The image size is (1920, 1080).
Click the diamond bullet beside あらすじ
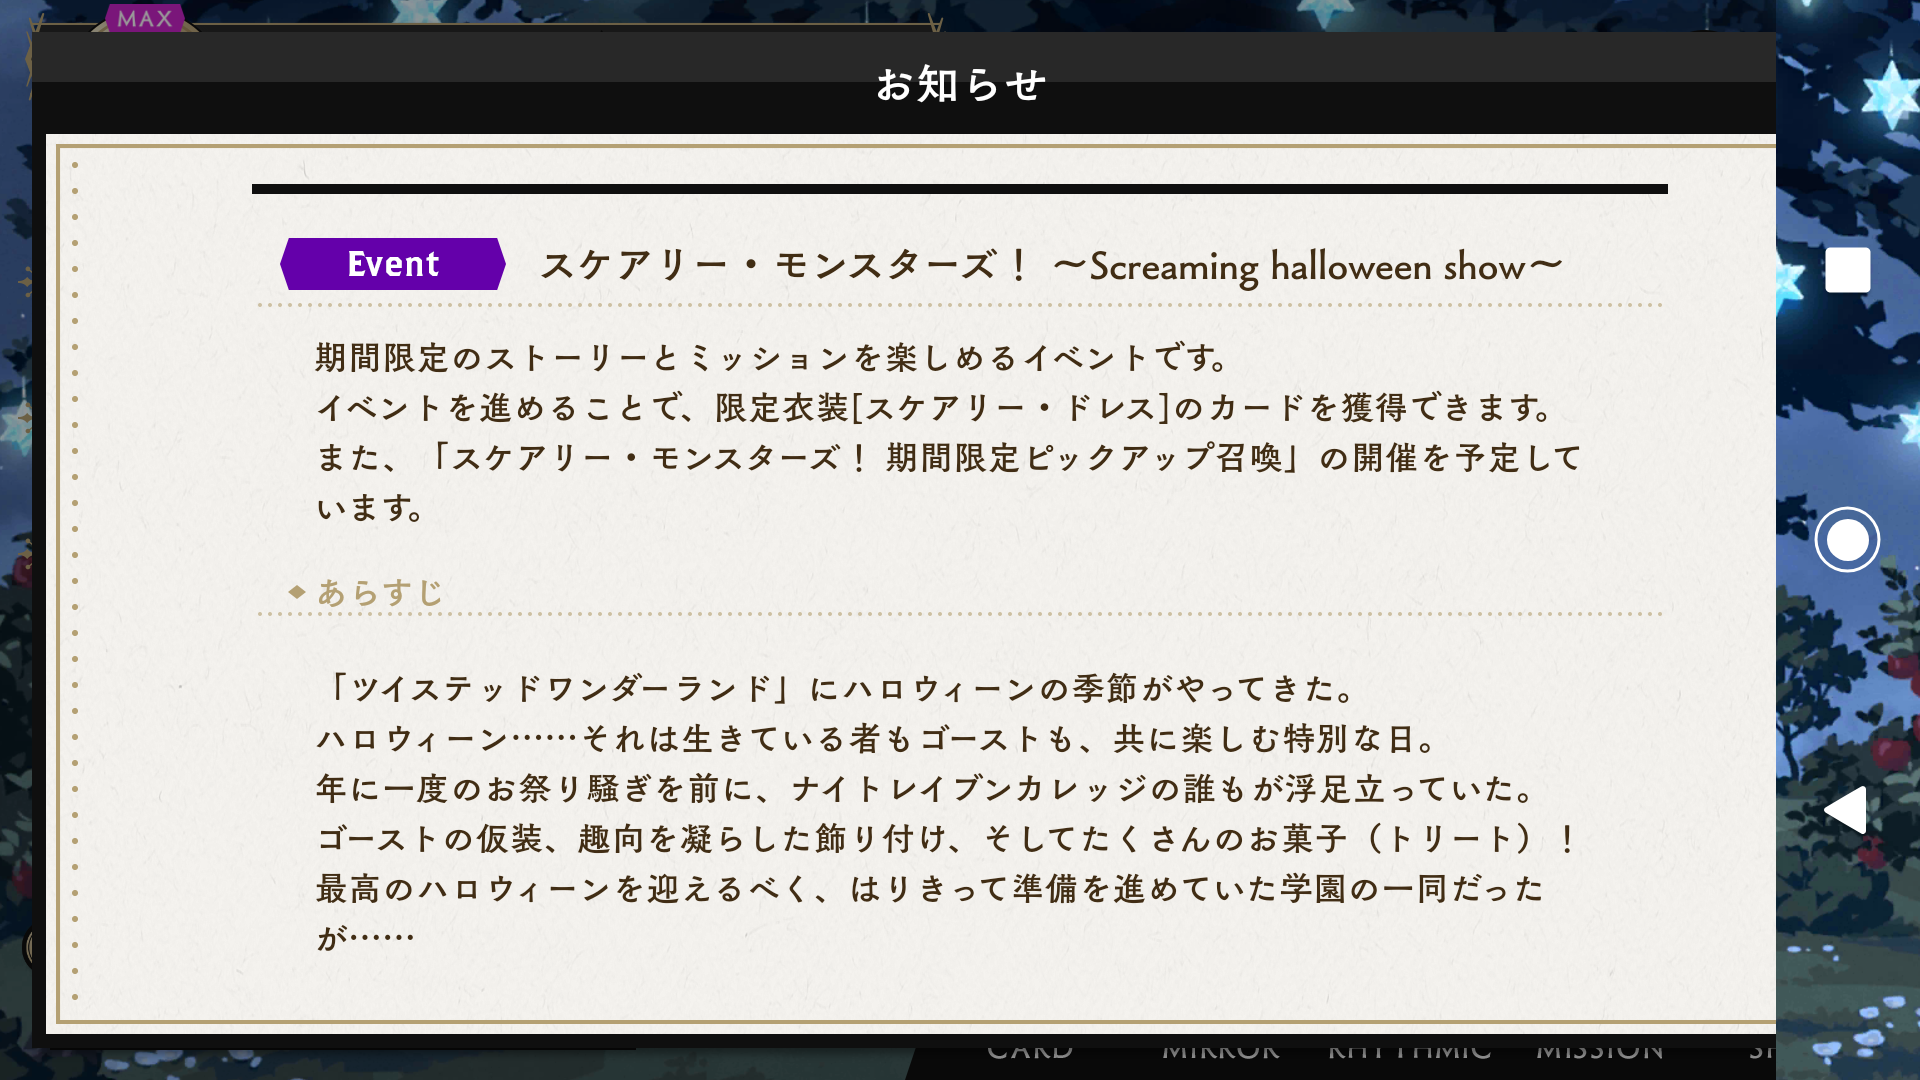pyautogui.click(x=296, y=592)
